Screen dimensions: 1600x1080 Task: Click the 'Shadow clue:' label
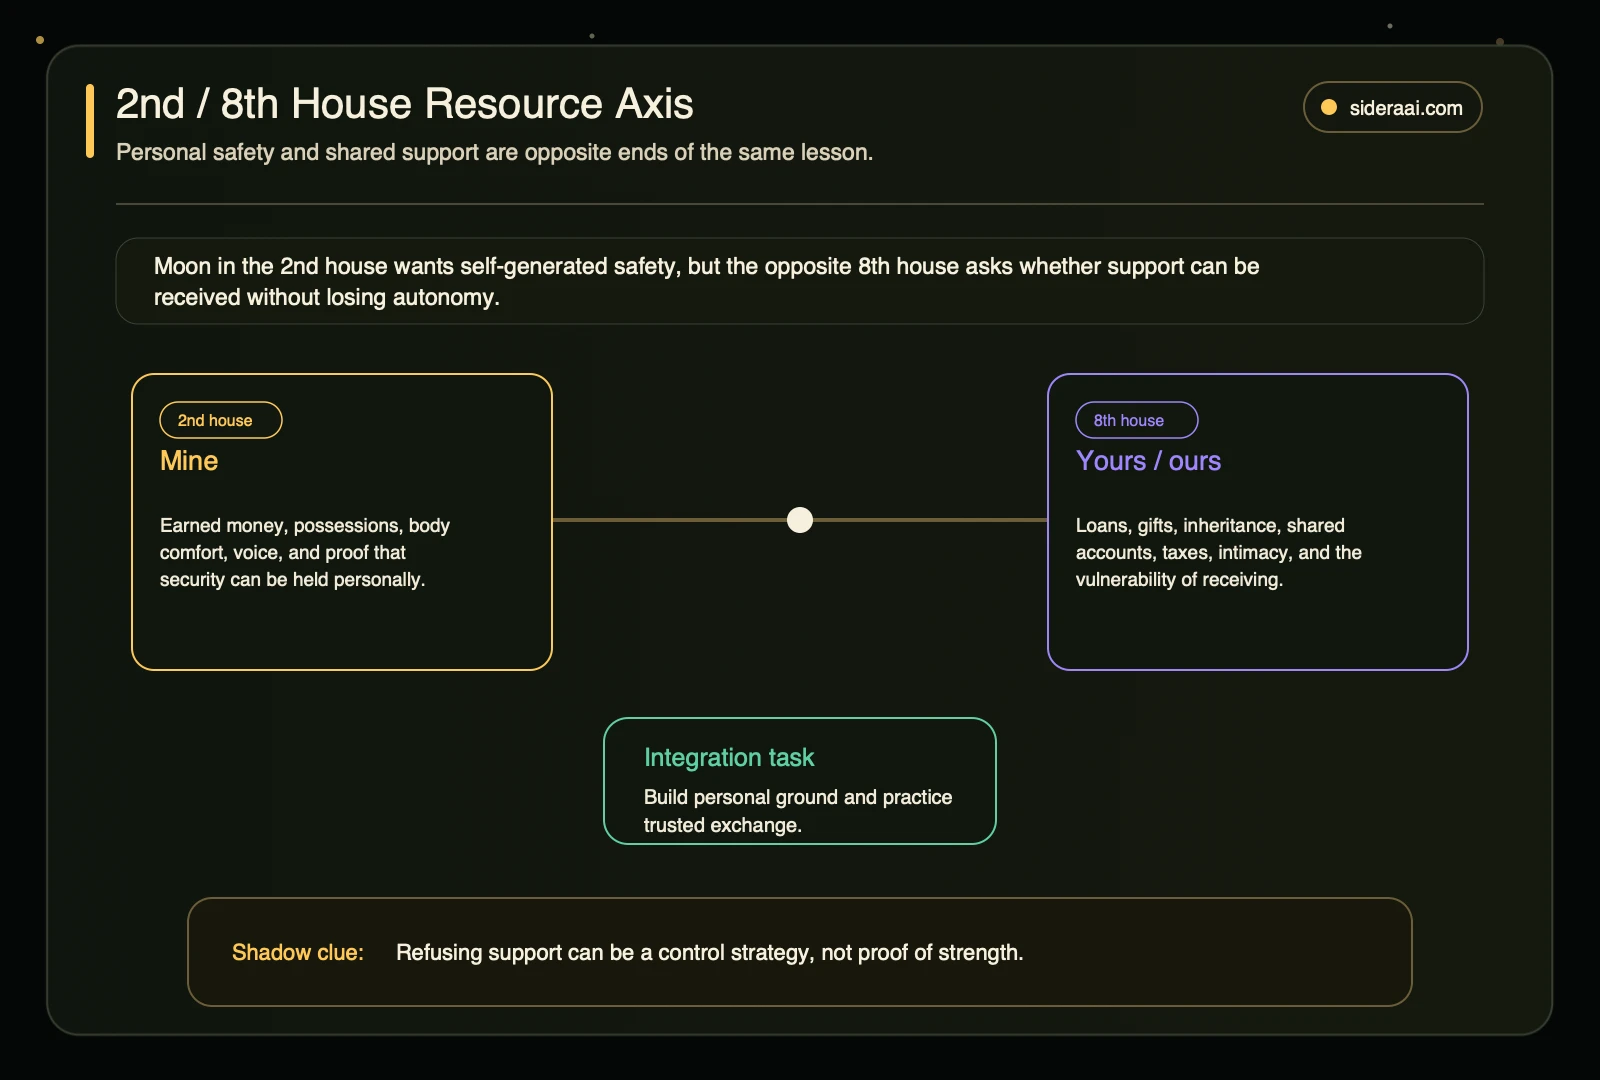[x=298, y=952]
